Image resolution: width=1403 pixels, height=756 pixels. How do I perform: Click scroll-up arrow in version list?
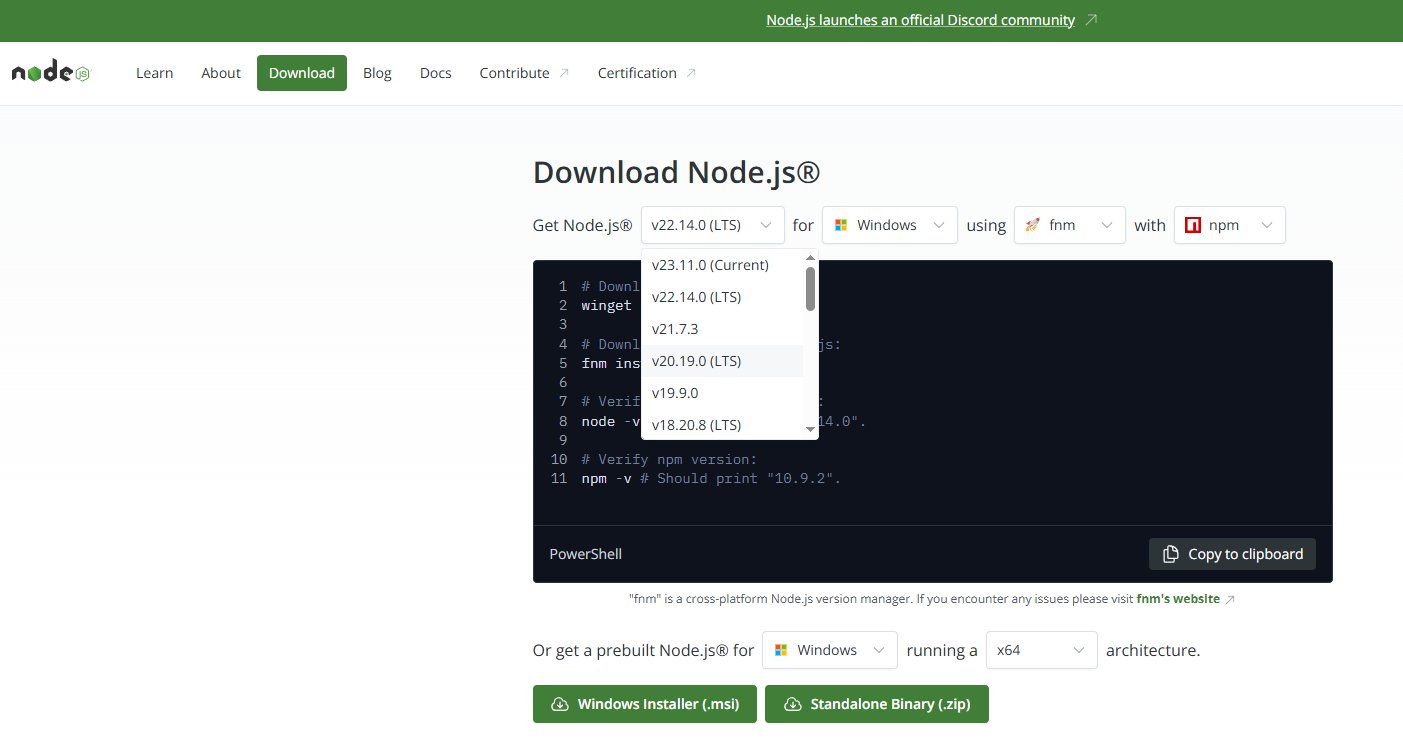click(x=810, y=257)
